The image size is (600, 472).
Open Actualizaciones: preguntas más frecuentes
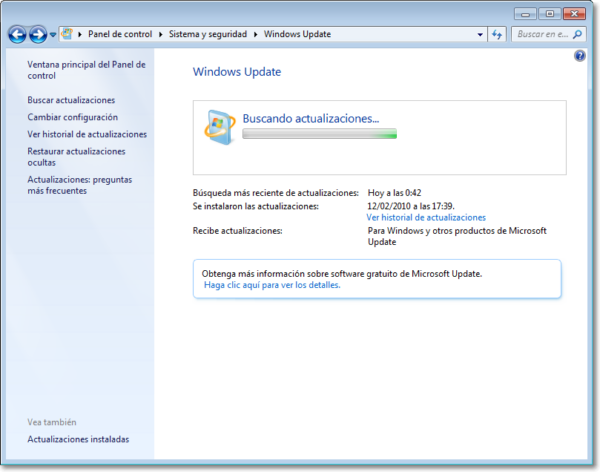coord(80,185)
